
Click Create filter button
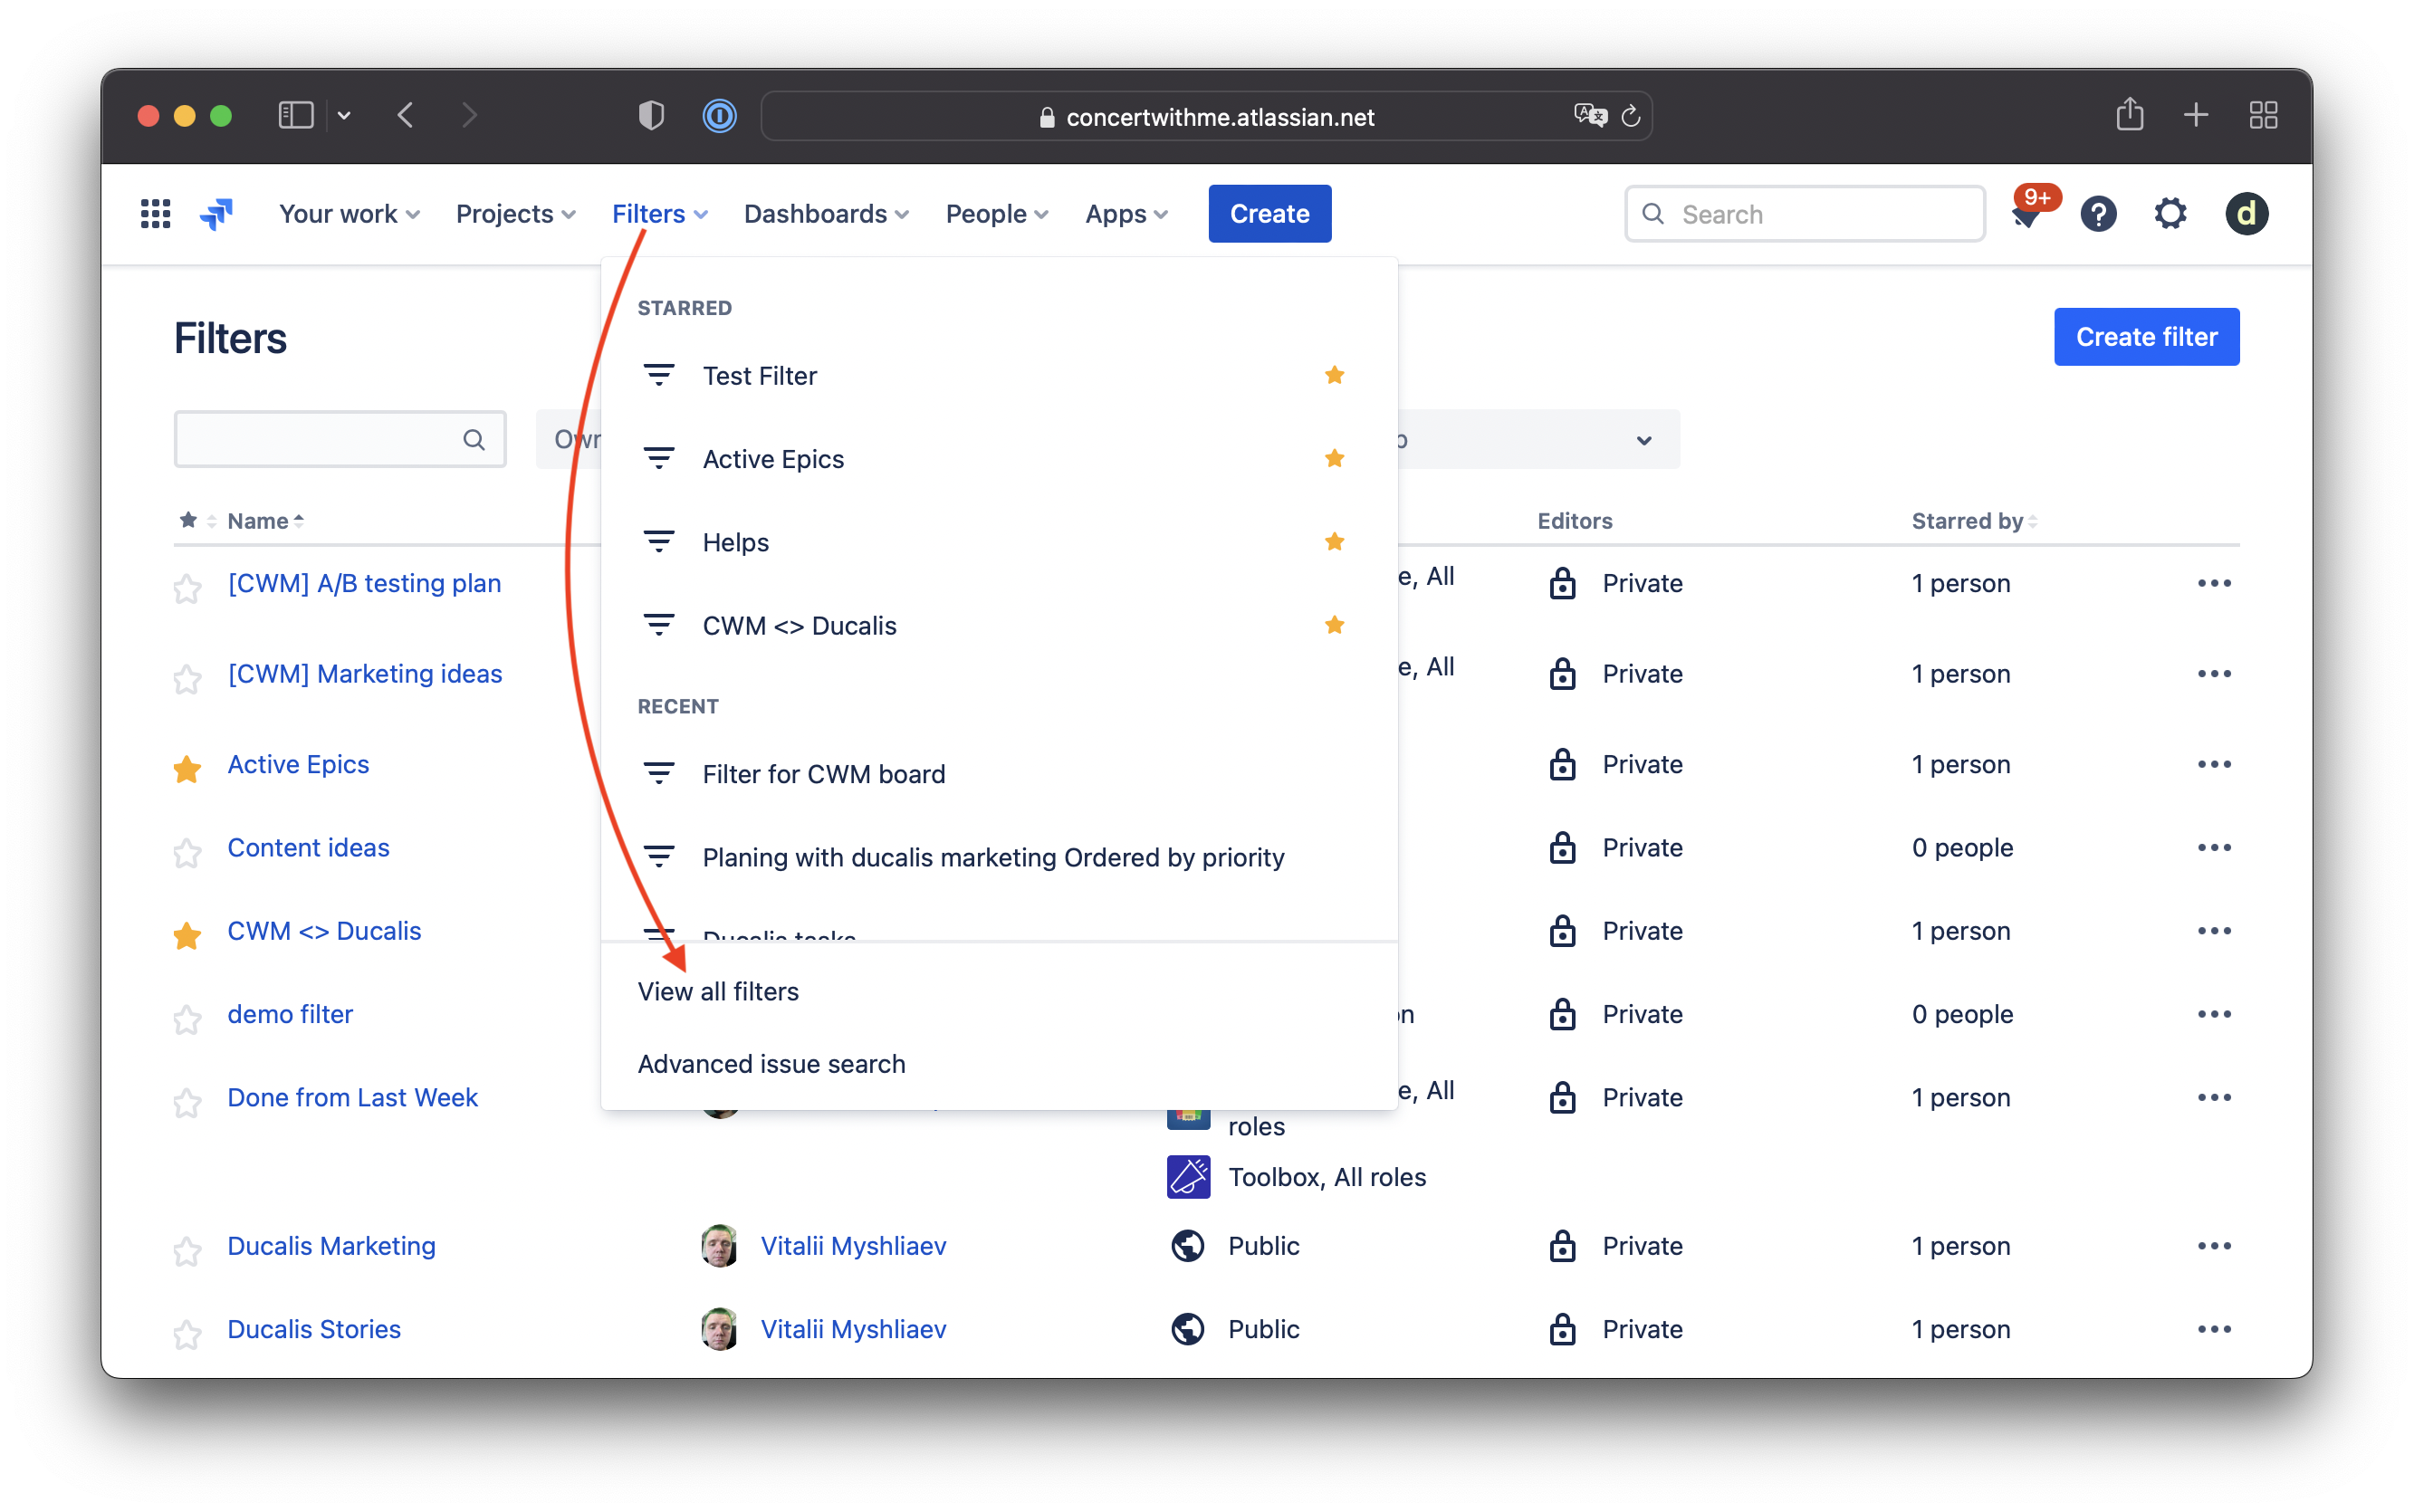2146,336
